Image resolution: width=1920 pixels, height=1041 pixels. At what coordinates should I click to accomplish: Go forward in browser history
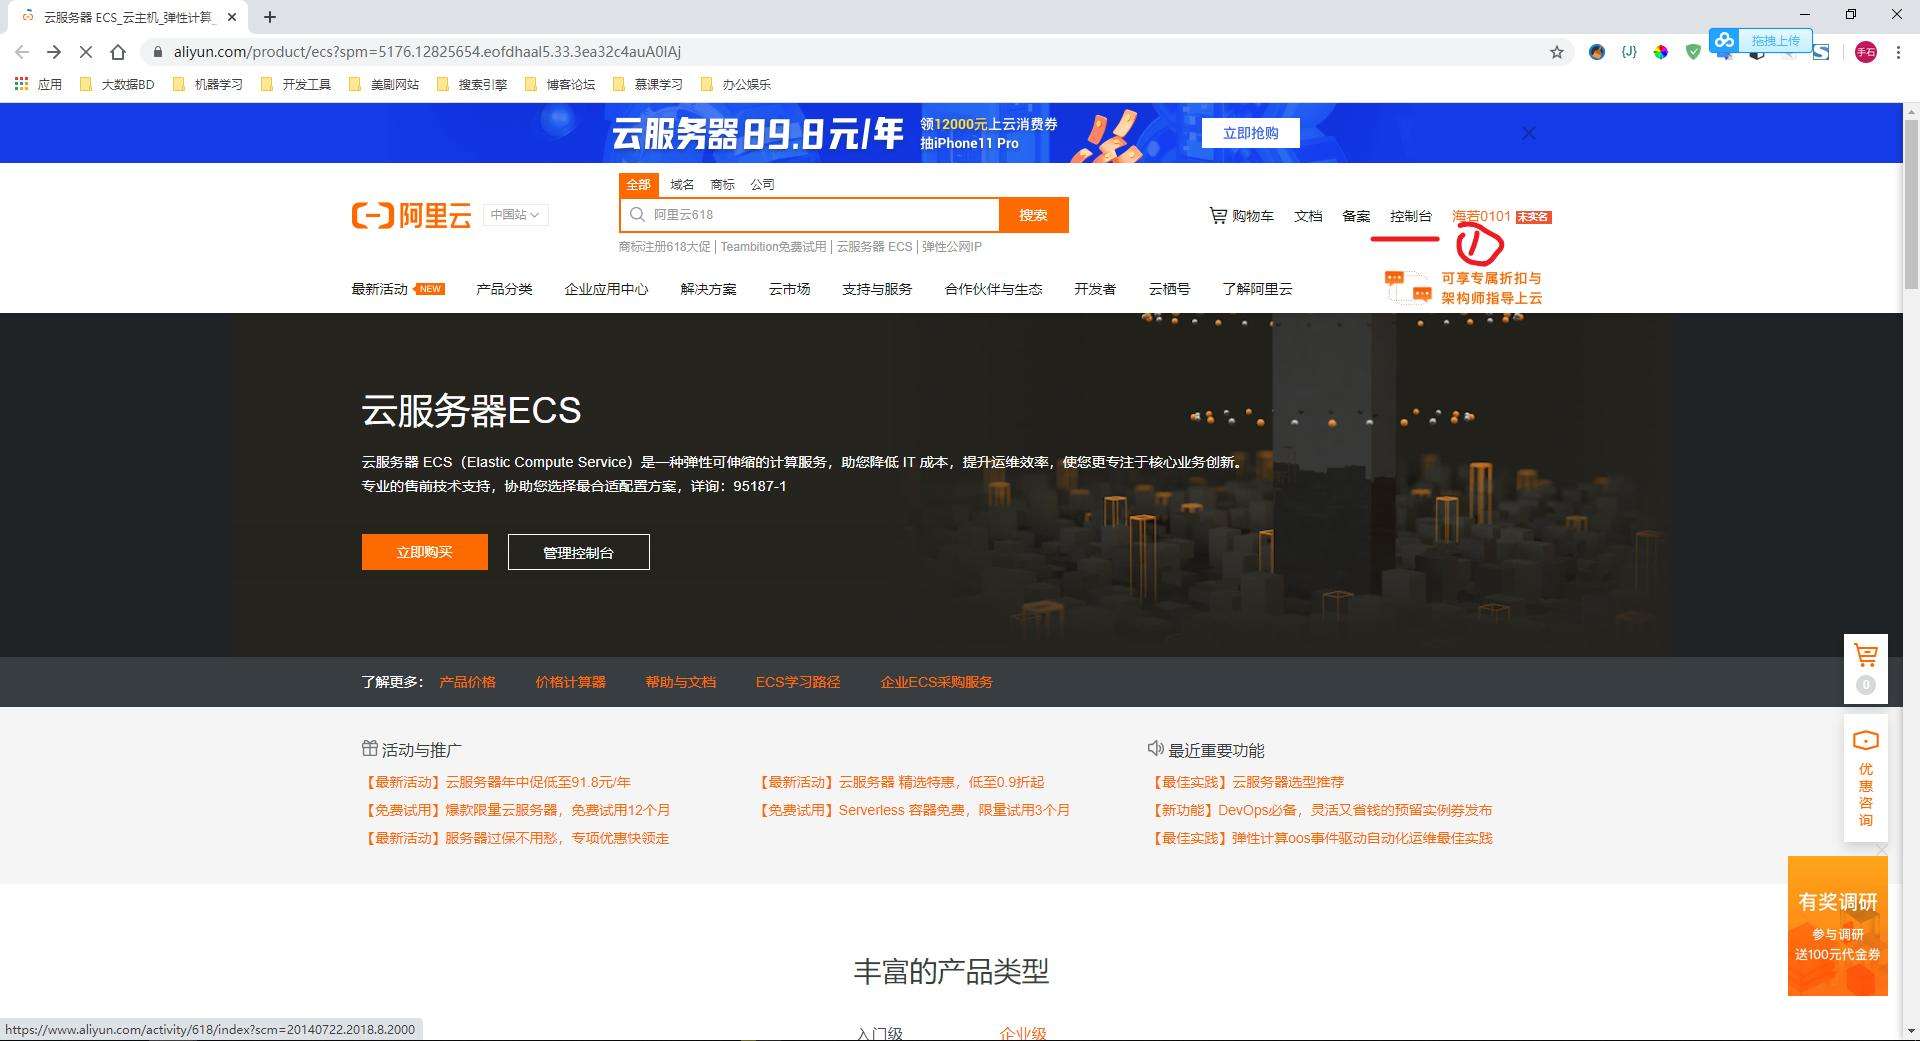[54, 52]
